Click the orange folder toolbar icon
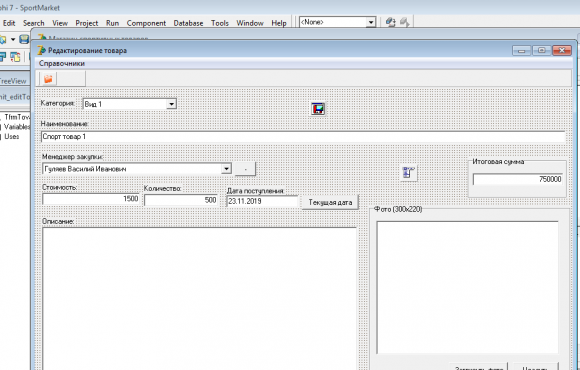The image size is (580, 370). (48, 79)
